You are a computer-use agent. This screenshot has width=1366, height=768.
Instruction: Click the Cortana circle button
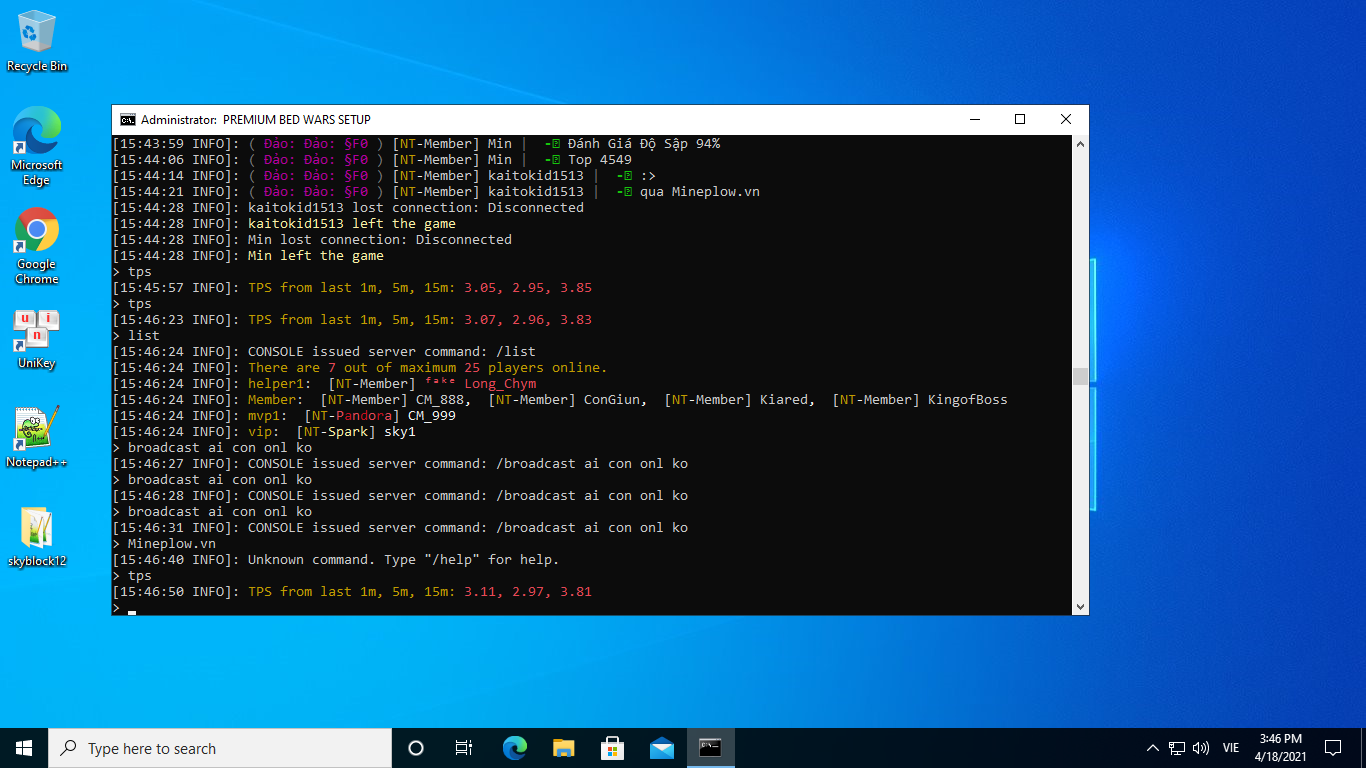[x=416, y=748]
